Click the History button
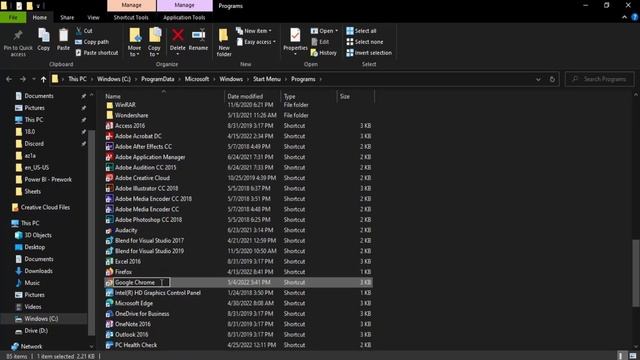Viewport: 640px width, 360px height. pyautogui.click(x=324, y=53)
